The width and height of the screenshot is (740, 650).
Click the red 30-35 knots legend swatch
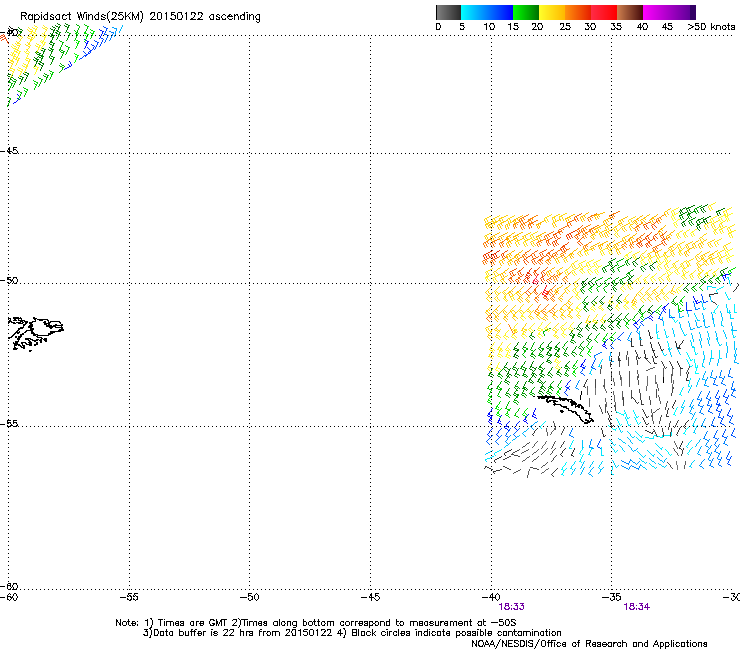coord(604,12)
